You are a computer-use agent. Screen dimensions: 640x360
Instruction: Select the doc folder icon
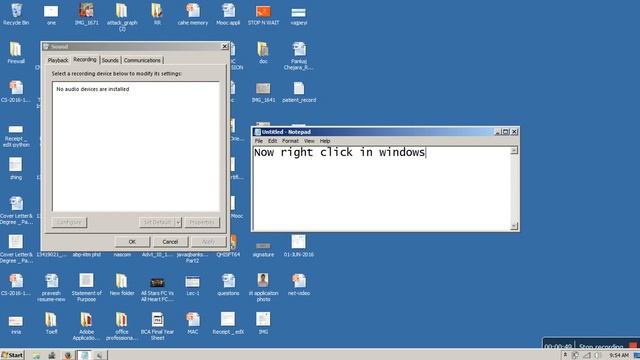(263, 52)
